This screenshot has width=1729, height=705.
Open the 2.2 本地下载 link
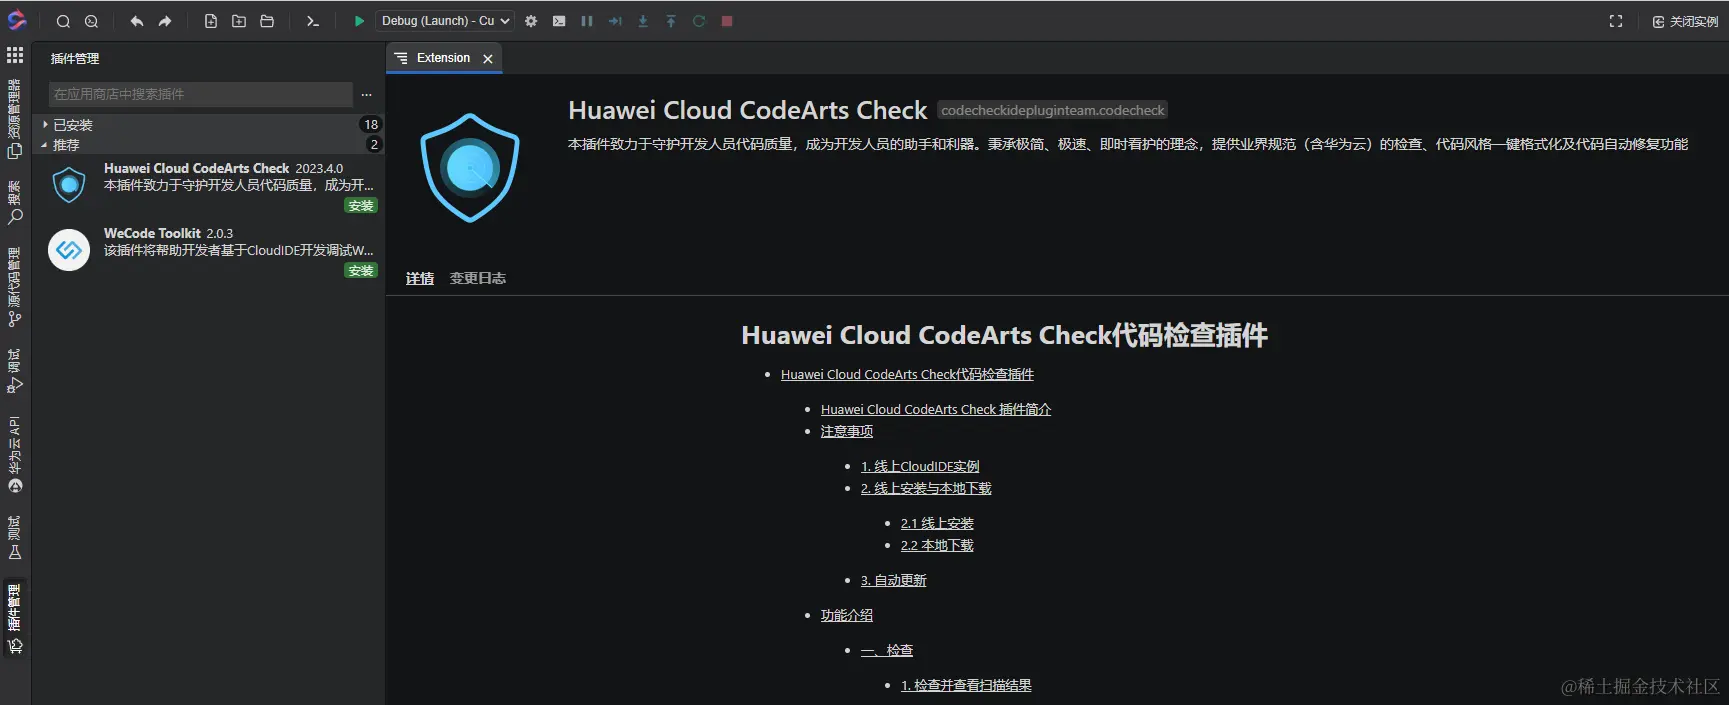point(937,545)
